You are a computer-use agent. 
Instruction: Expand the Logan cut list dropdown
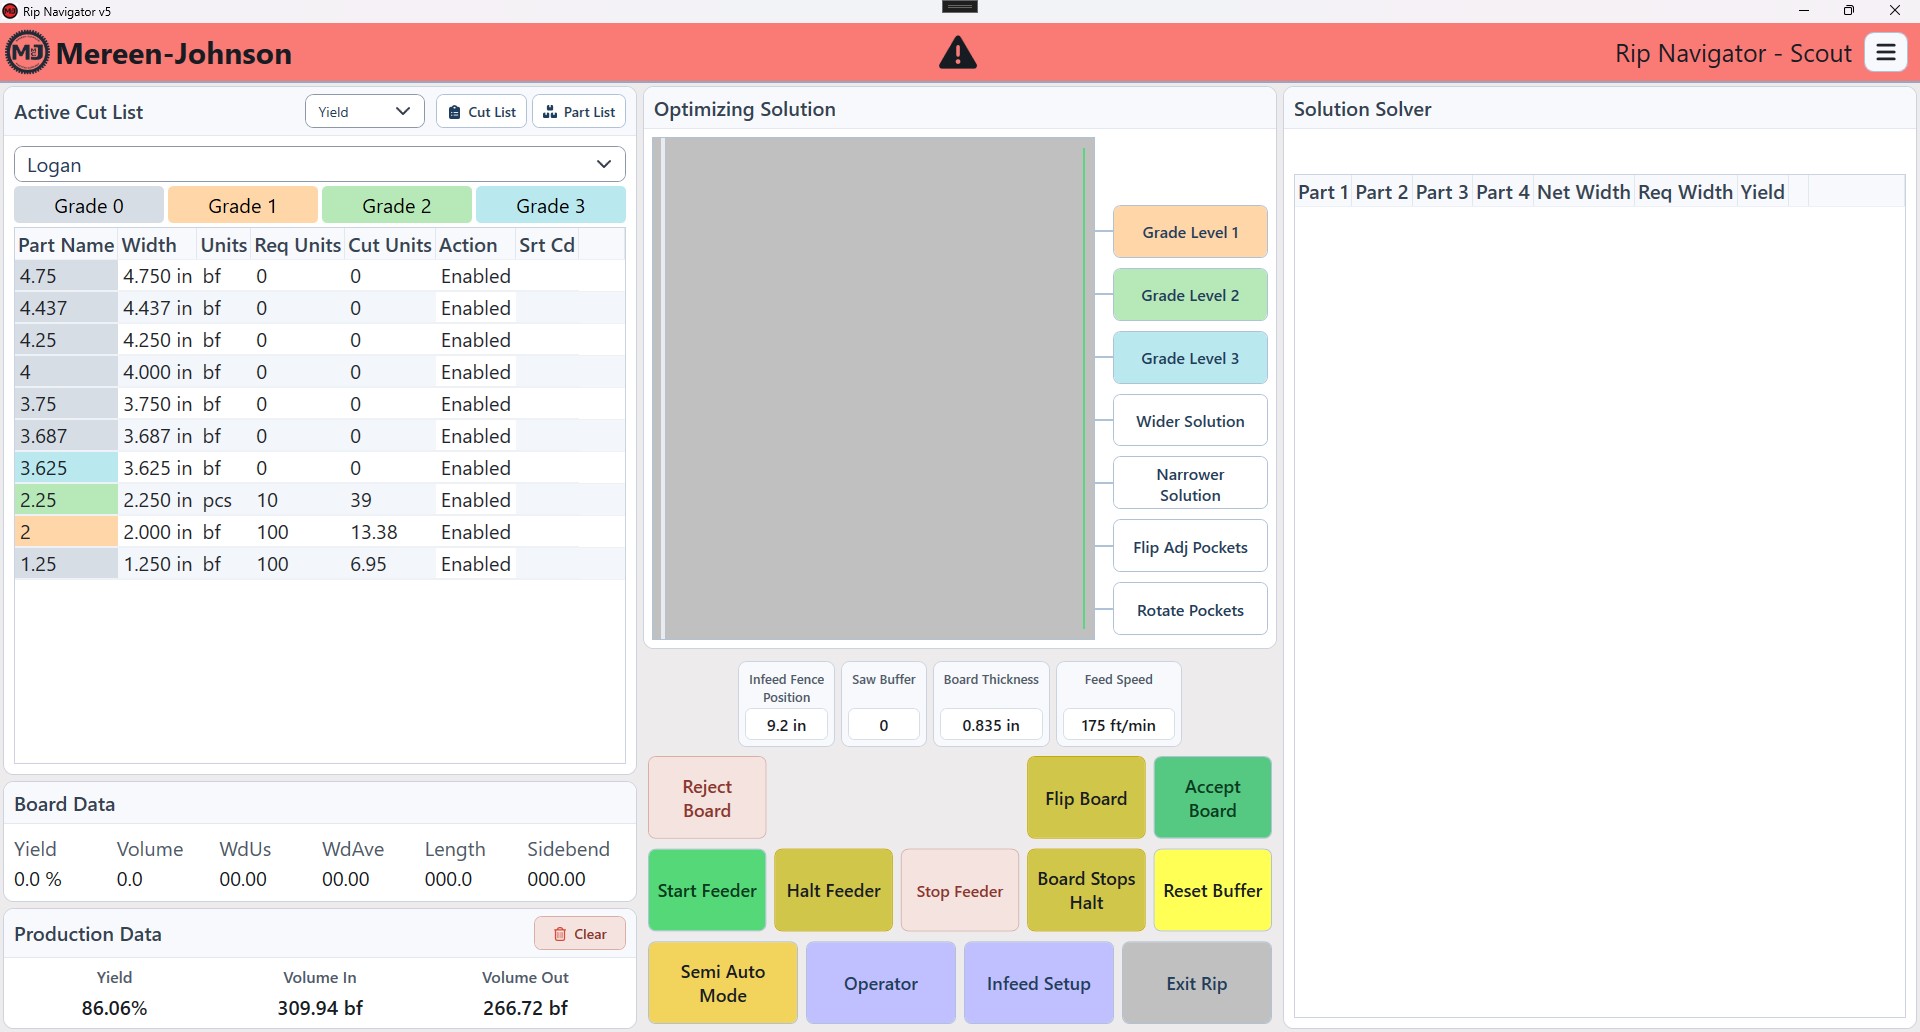point(320,164)
